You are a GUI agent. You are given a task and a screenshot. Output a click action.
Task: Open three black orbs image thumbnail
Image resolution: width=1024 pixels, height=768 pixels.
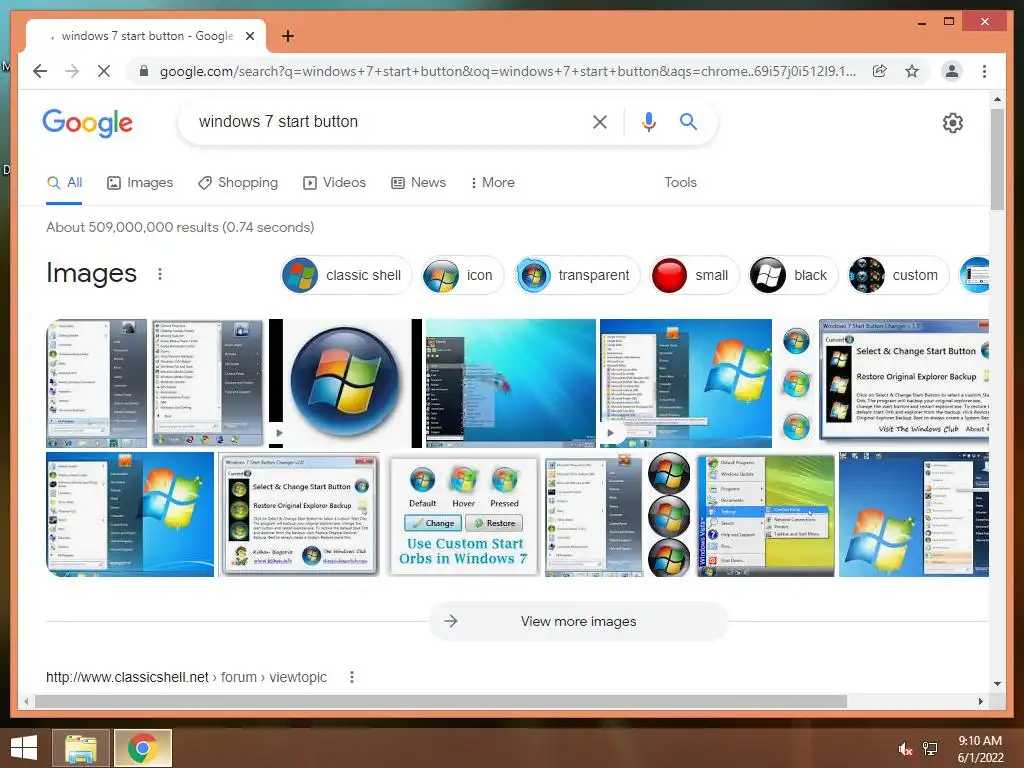669,515
